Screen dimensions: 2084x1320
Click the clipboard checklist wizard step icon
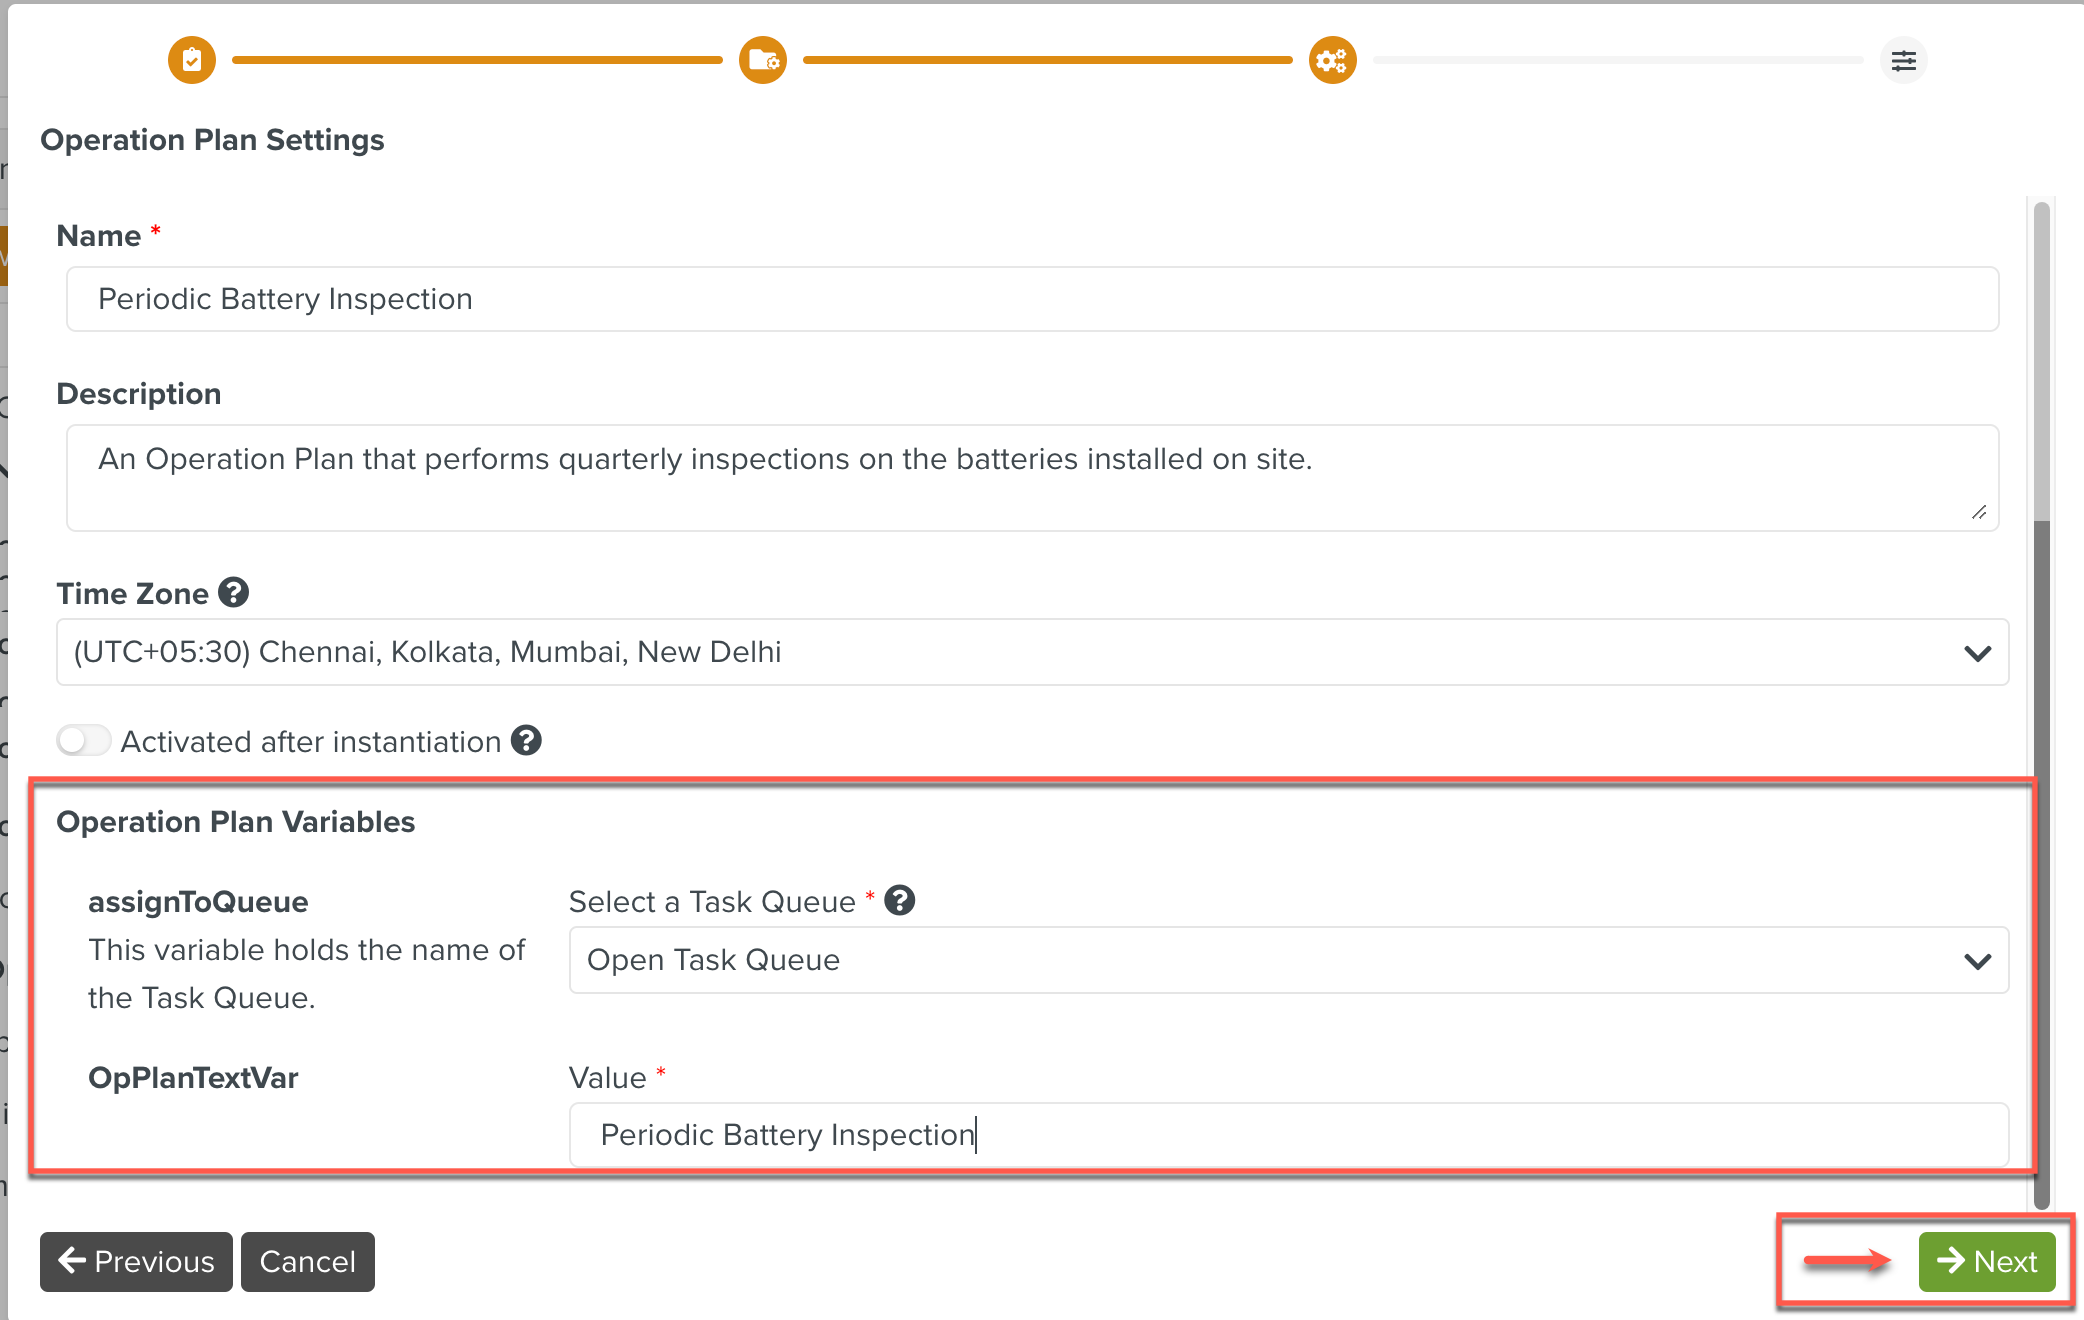tap(192, 60)
